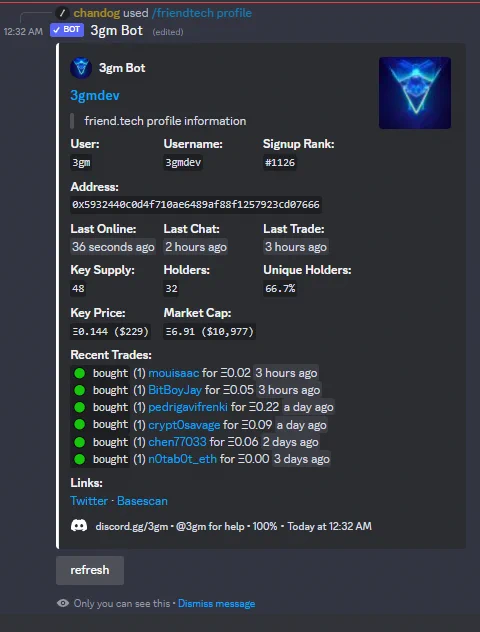The image size is (480, 632).
Task: Open crypt0savage trade profile link
Action: click(184, 425)
